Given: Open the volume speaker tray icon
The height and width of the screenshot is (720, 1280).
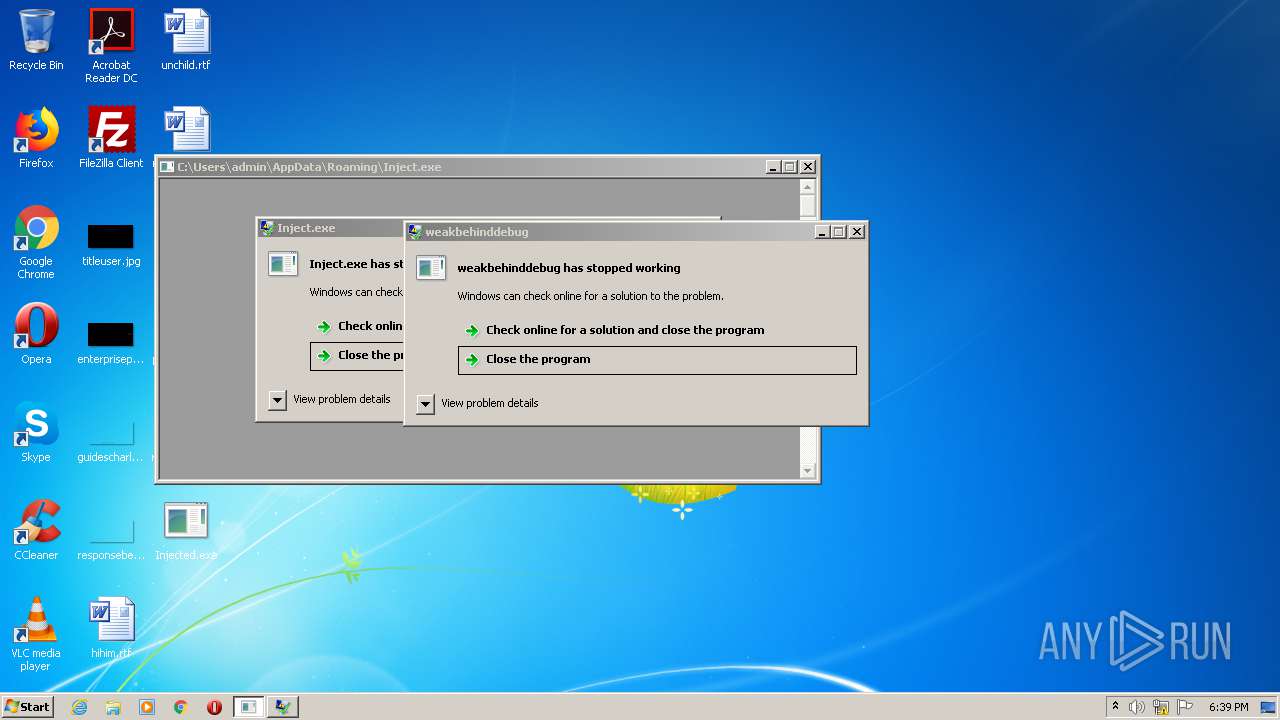Looking at the screenshot, I should (1137, 707).
